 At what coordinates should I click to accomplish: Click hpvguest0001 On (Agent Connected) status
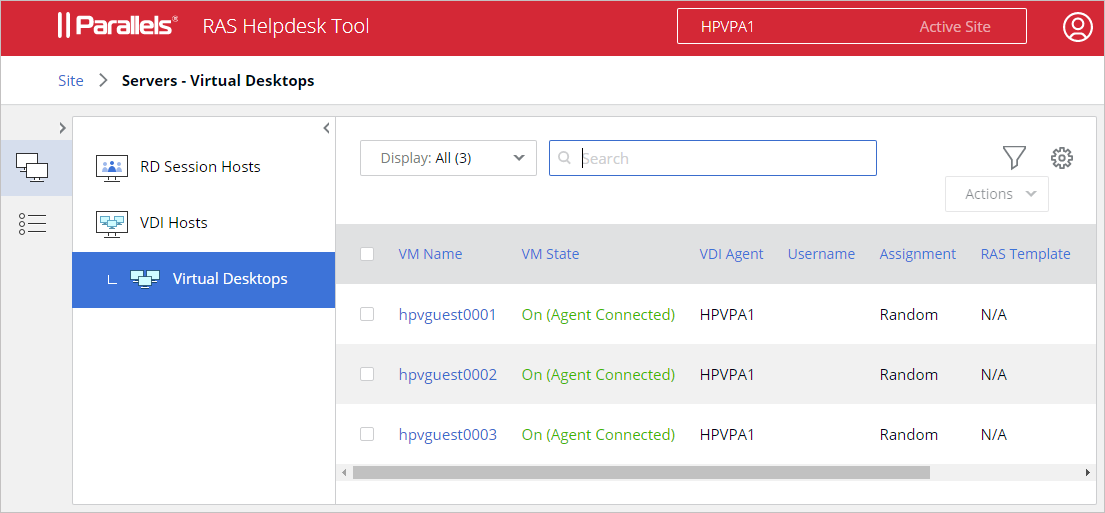point(598,314)
